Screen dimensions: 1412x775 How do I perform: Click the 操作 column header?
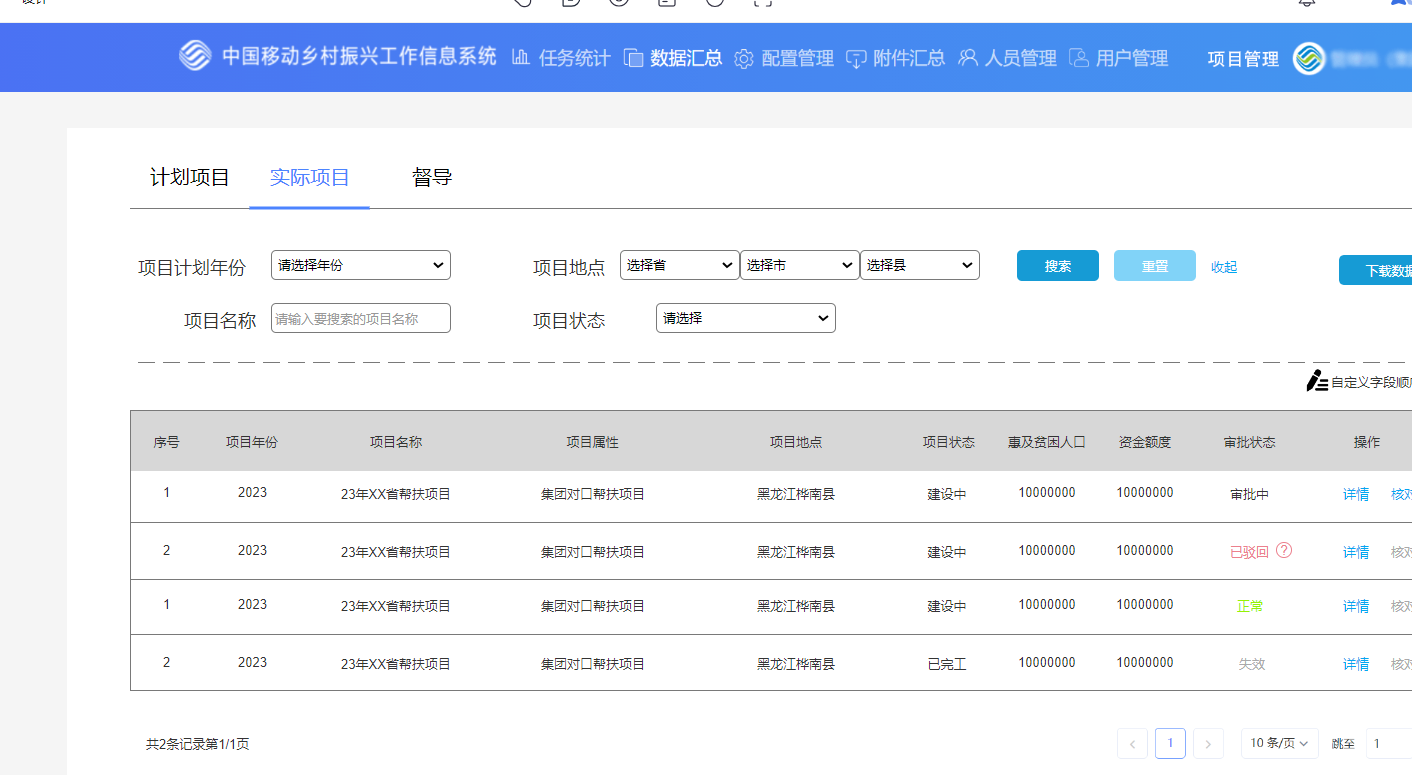1367,442
